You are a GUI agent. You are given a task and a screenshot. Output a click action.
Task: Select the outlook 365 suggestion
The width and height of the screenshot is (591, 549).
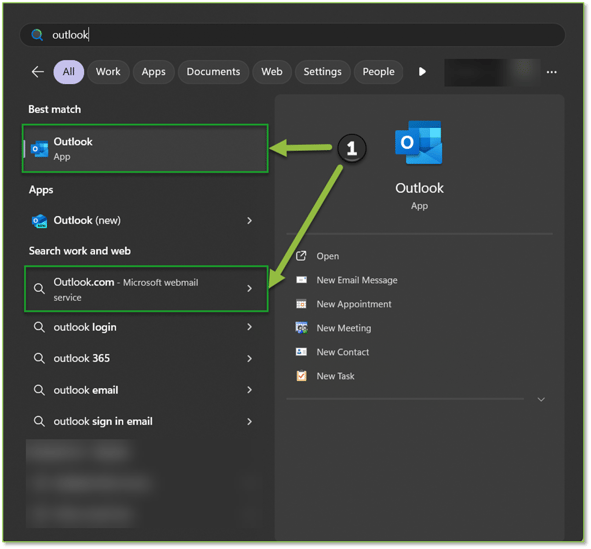(145, 358)
